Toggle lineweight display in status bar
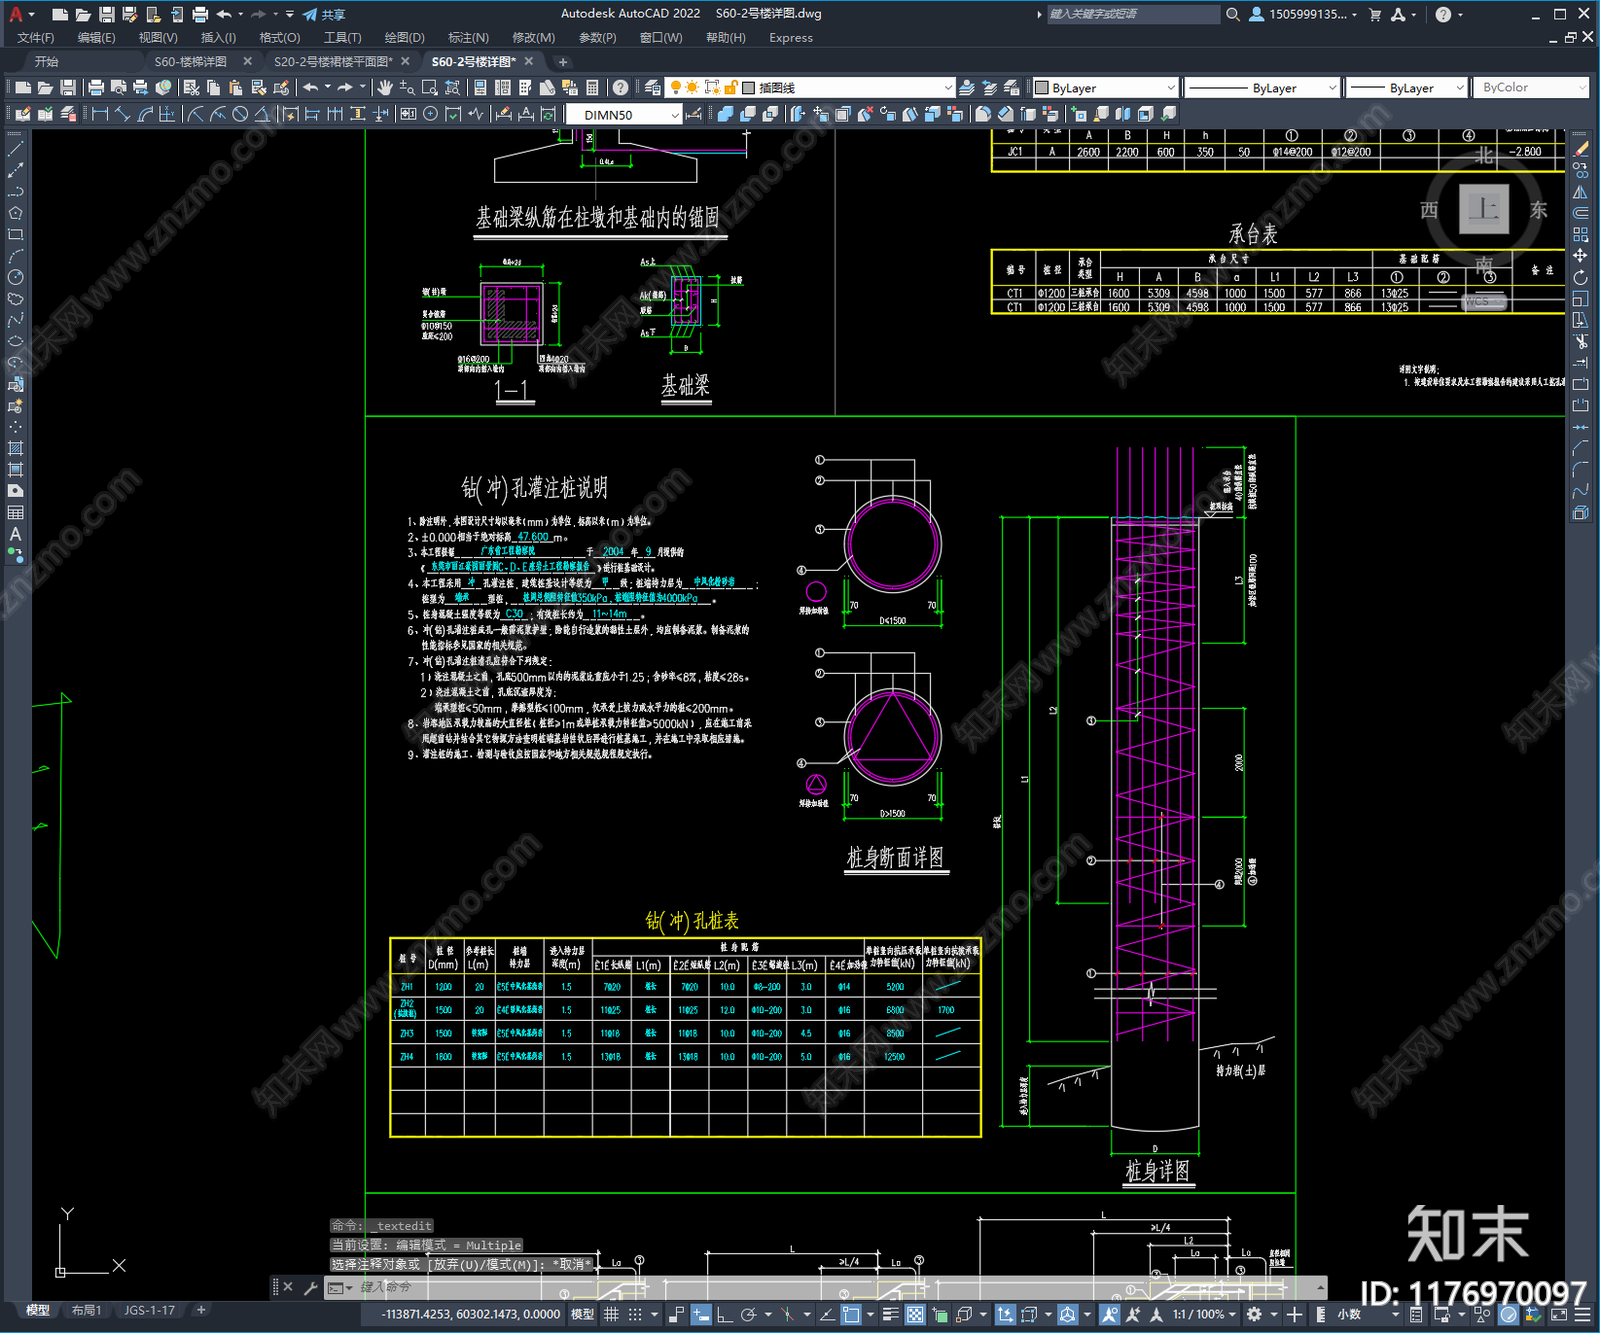The image size is (1600, 1333). 890,1314
